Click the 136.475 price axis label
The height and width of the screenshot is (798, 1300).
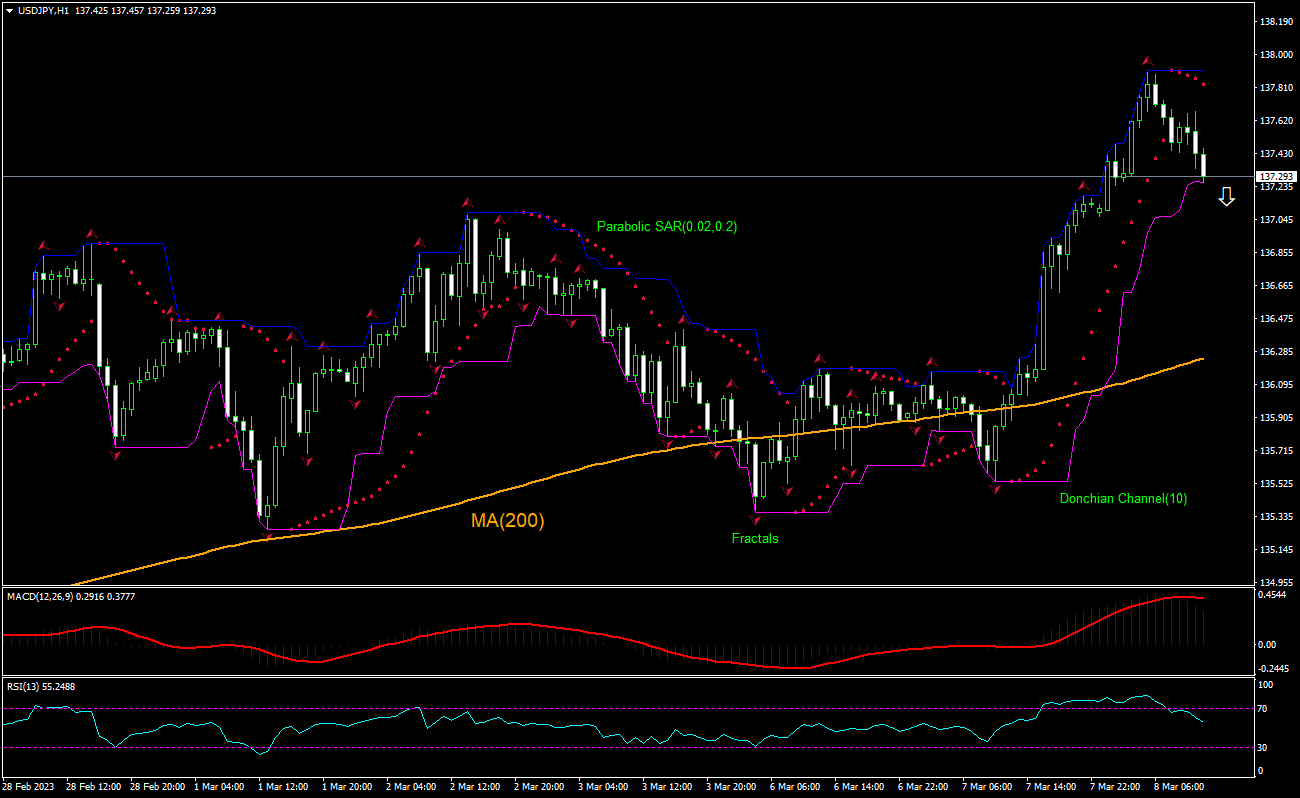tap(1276, 319)
